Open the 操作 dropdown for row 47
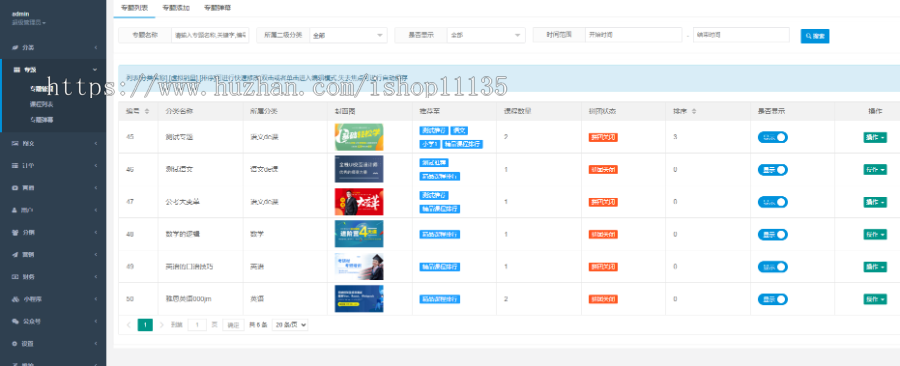Screen dimensions: 900x366 tap(875, 202)
